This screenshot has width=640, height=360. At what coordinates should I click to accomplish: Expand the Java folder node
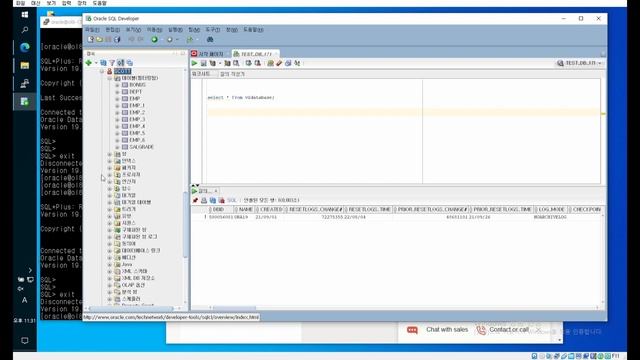pos(109,264)
